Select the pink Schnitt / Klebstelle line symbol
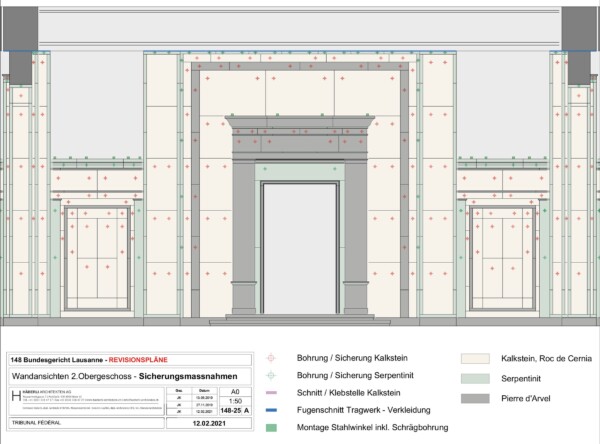Image resolution: width=600 pixels, height=444 pixels. (271, 393)
